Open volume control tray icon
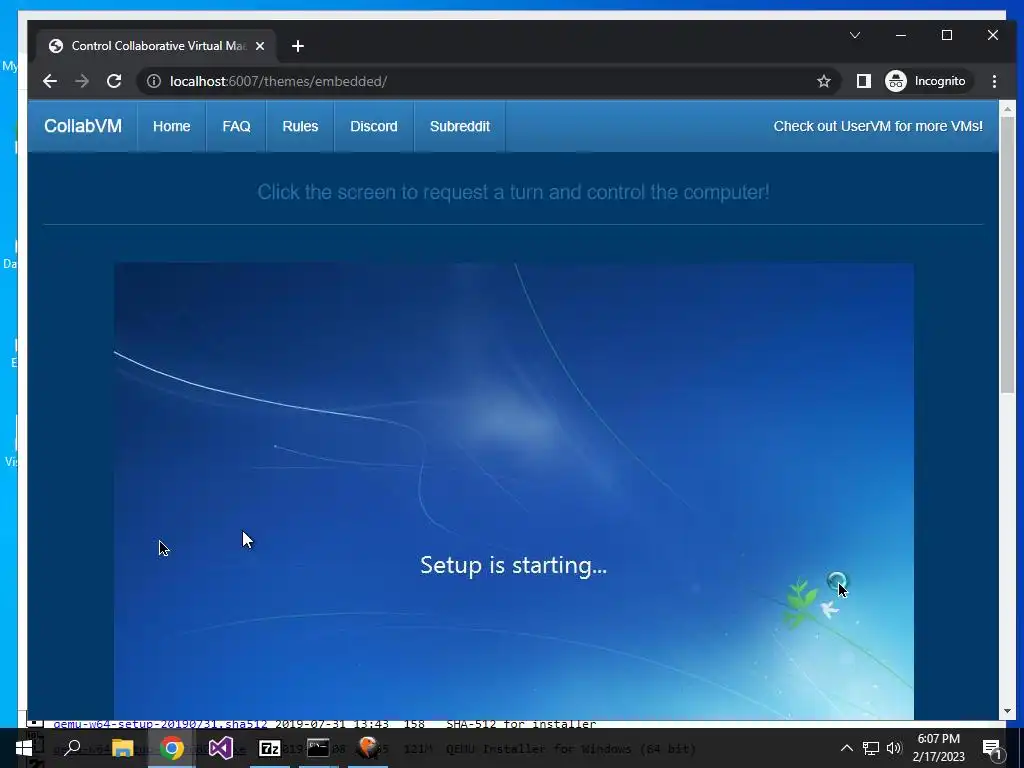The height and width of the screenshot is (768, 1024). point(894,748)
